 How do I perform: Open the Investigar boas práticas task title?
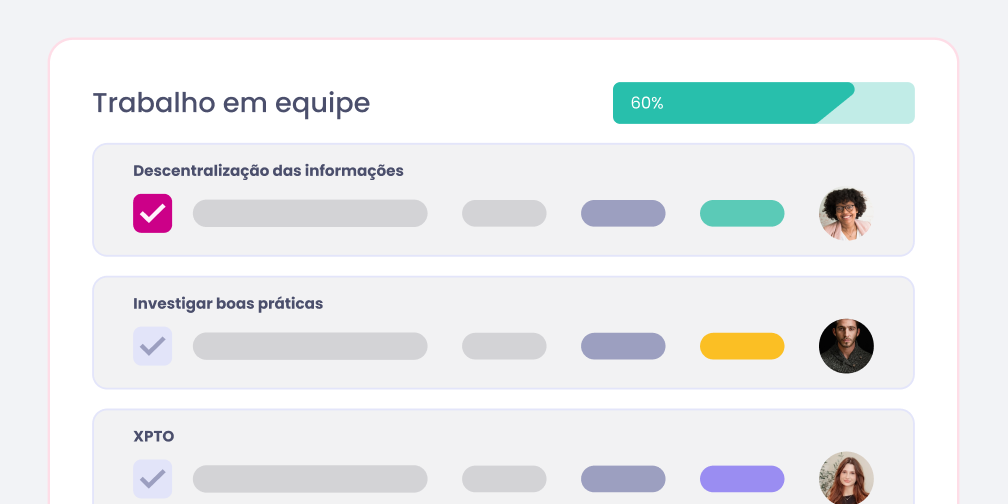click(x=228, y=303)
